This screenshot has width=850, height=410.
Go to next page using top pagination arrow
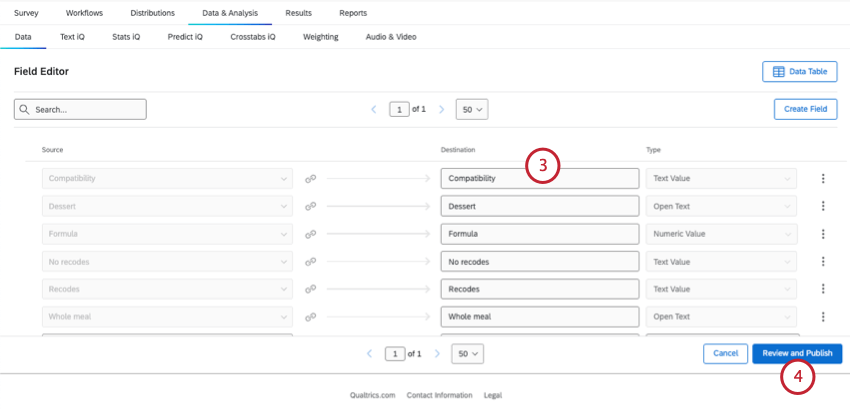pyautogui.click(x=439, y=109)
